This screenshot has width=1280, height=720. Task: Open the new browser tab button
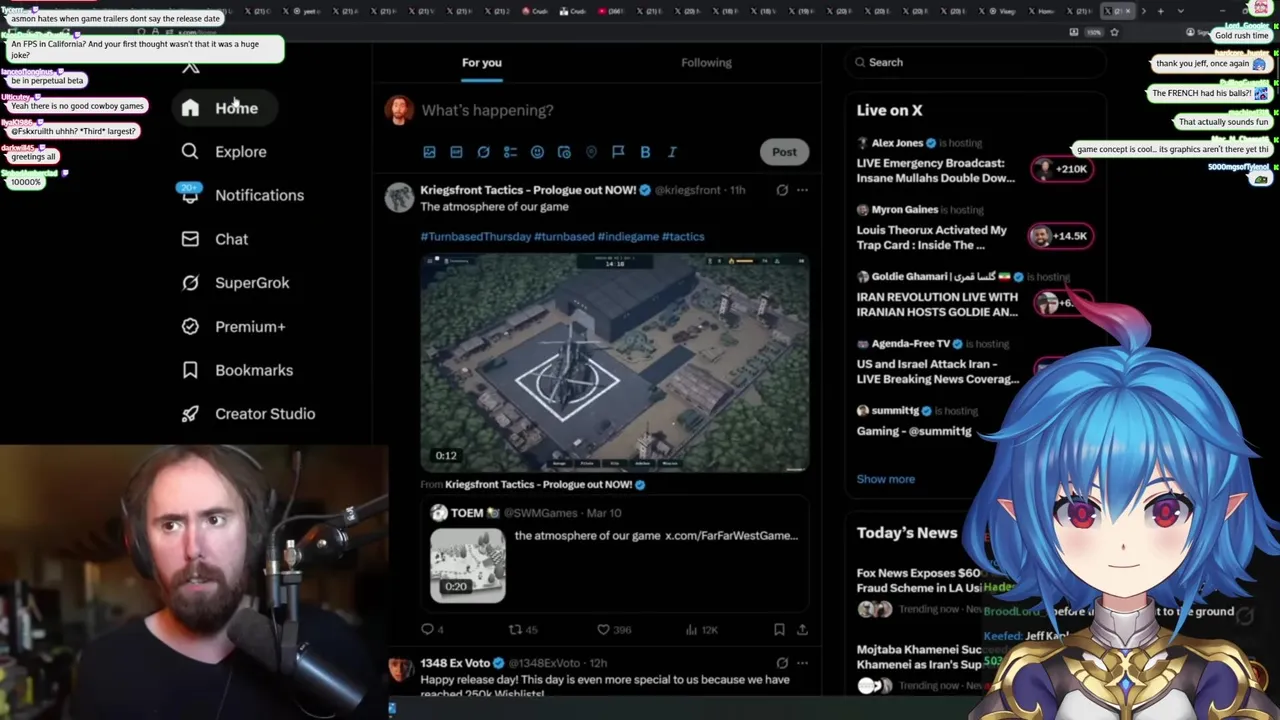click(x=1160, y=11)
